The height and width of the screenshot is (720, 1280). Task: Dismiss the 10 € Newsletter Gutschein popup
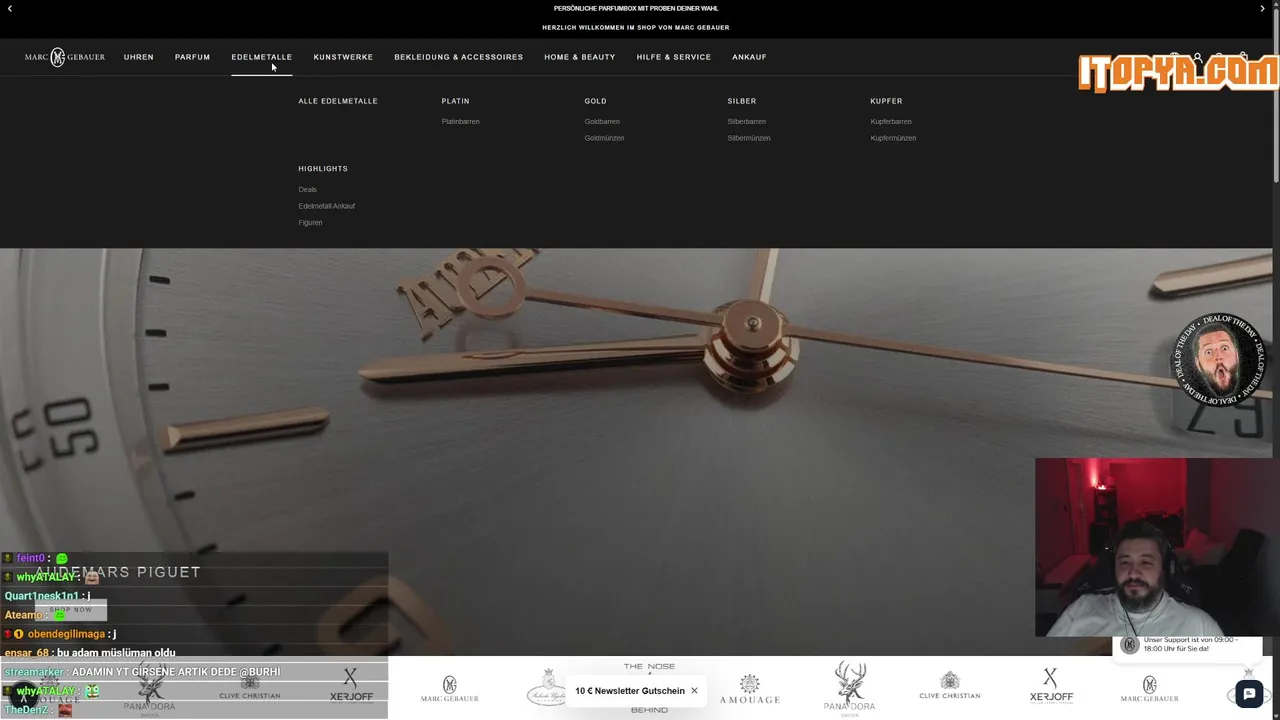tap(694, 691)
